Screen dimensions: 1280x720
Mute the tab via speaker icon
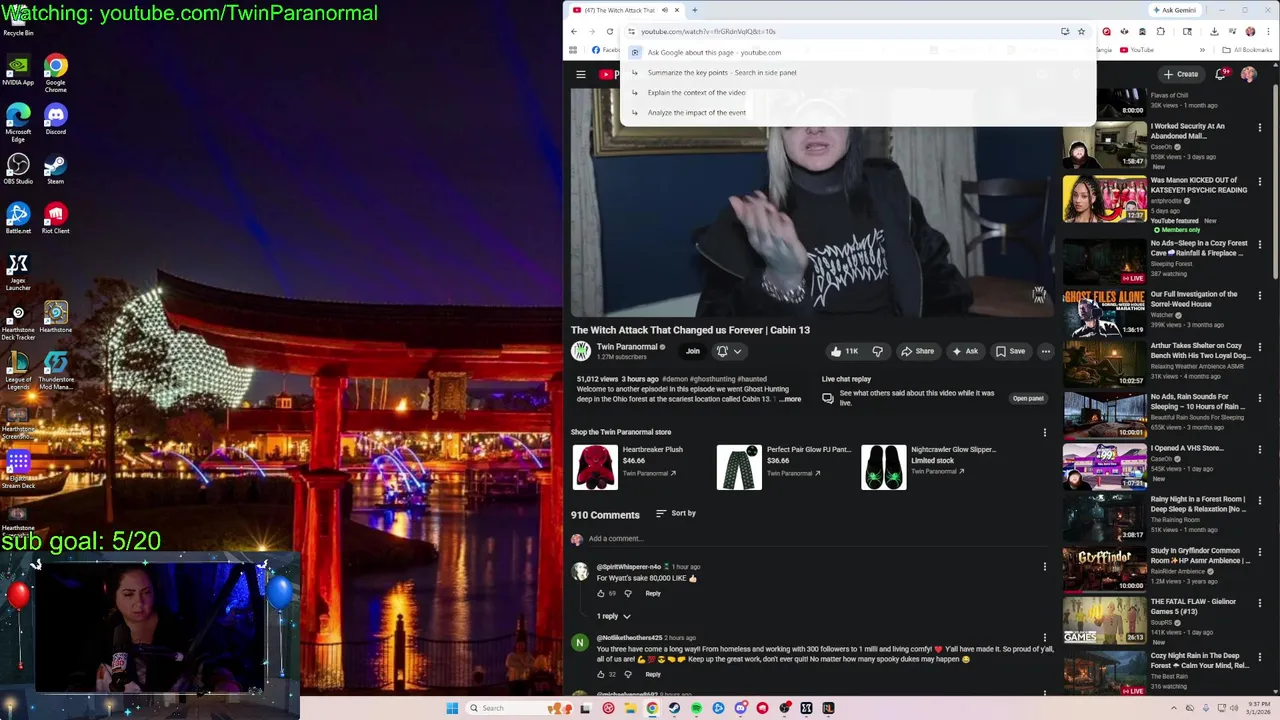pyautogui.click(x=664, y=10)
